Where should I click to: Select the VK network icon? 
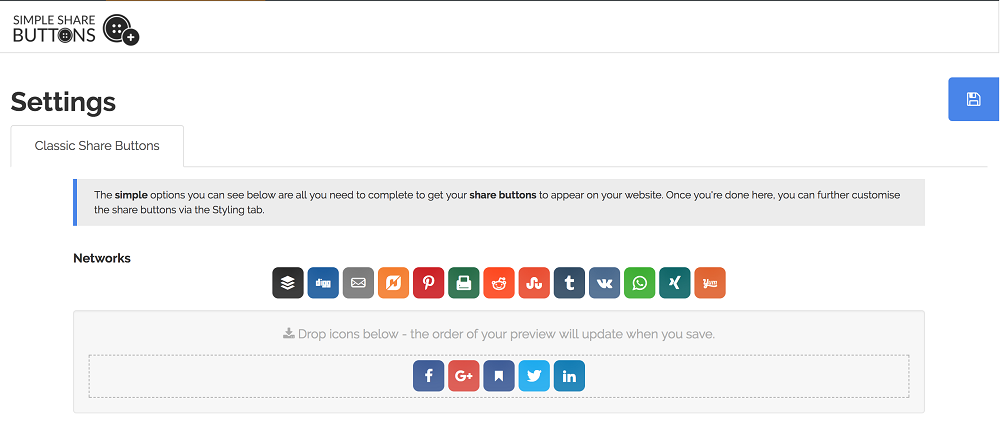tap(605, 283)
